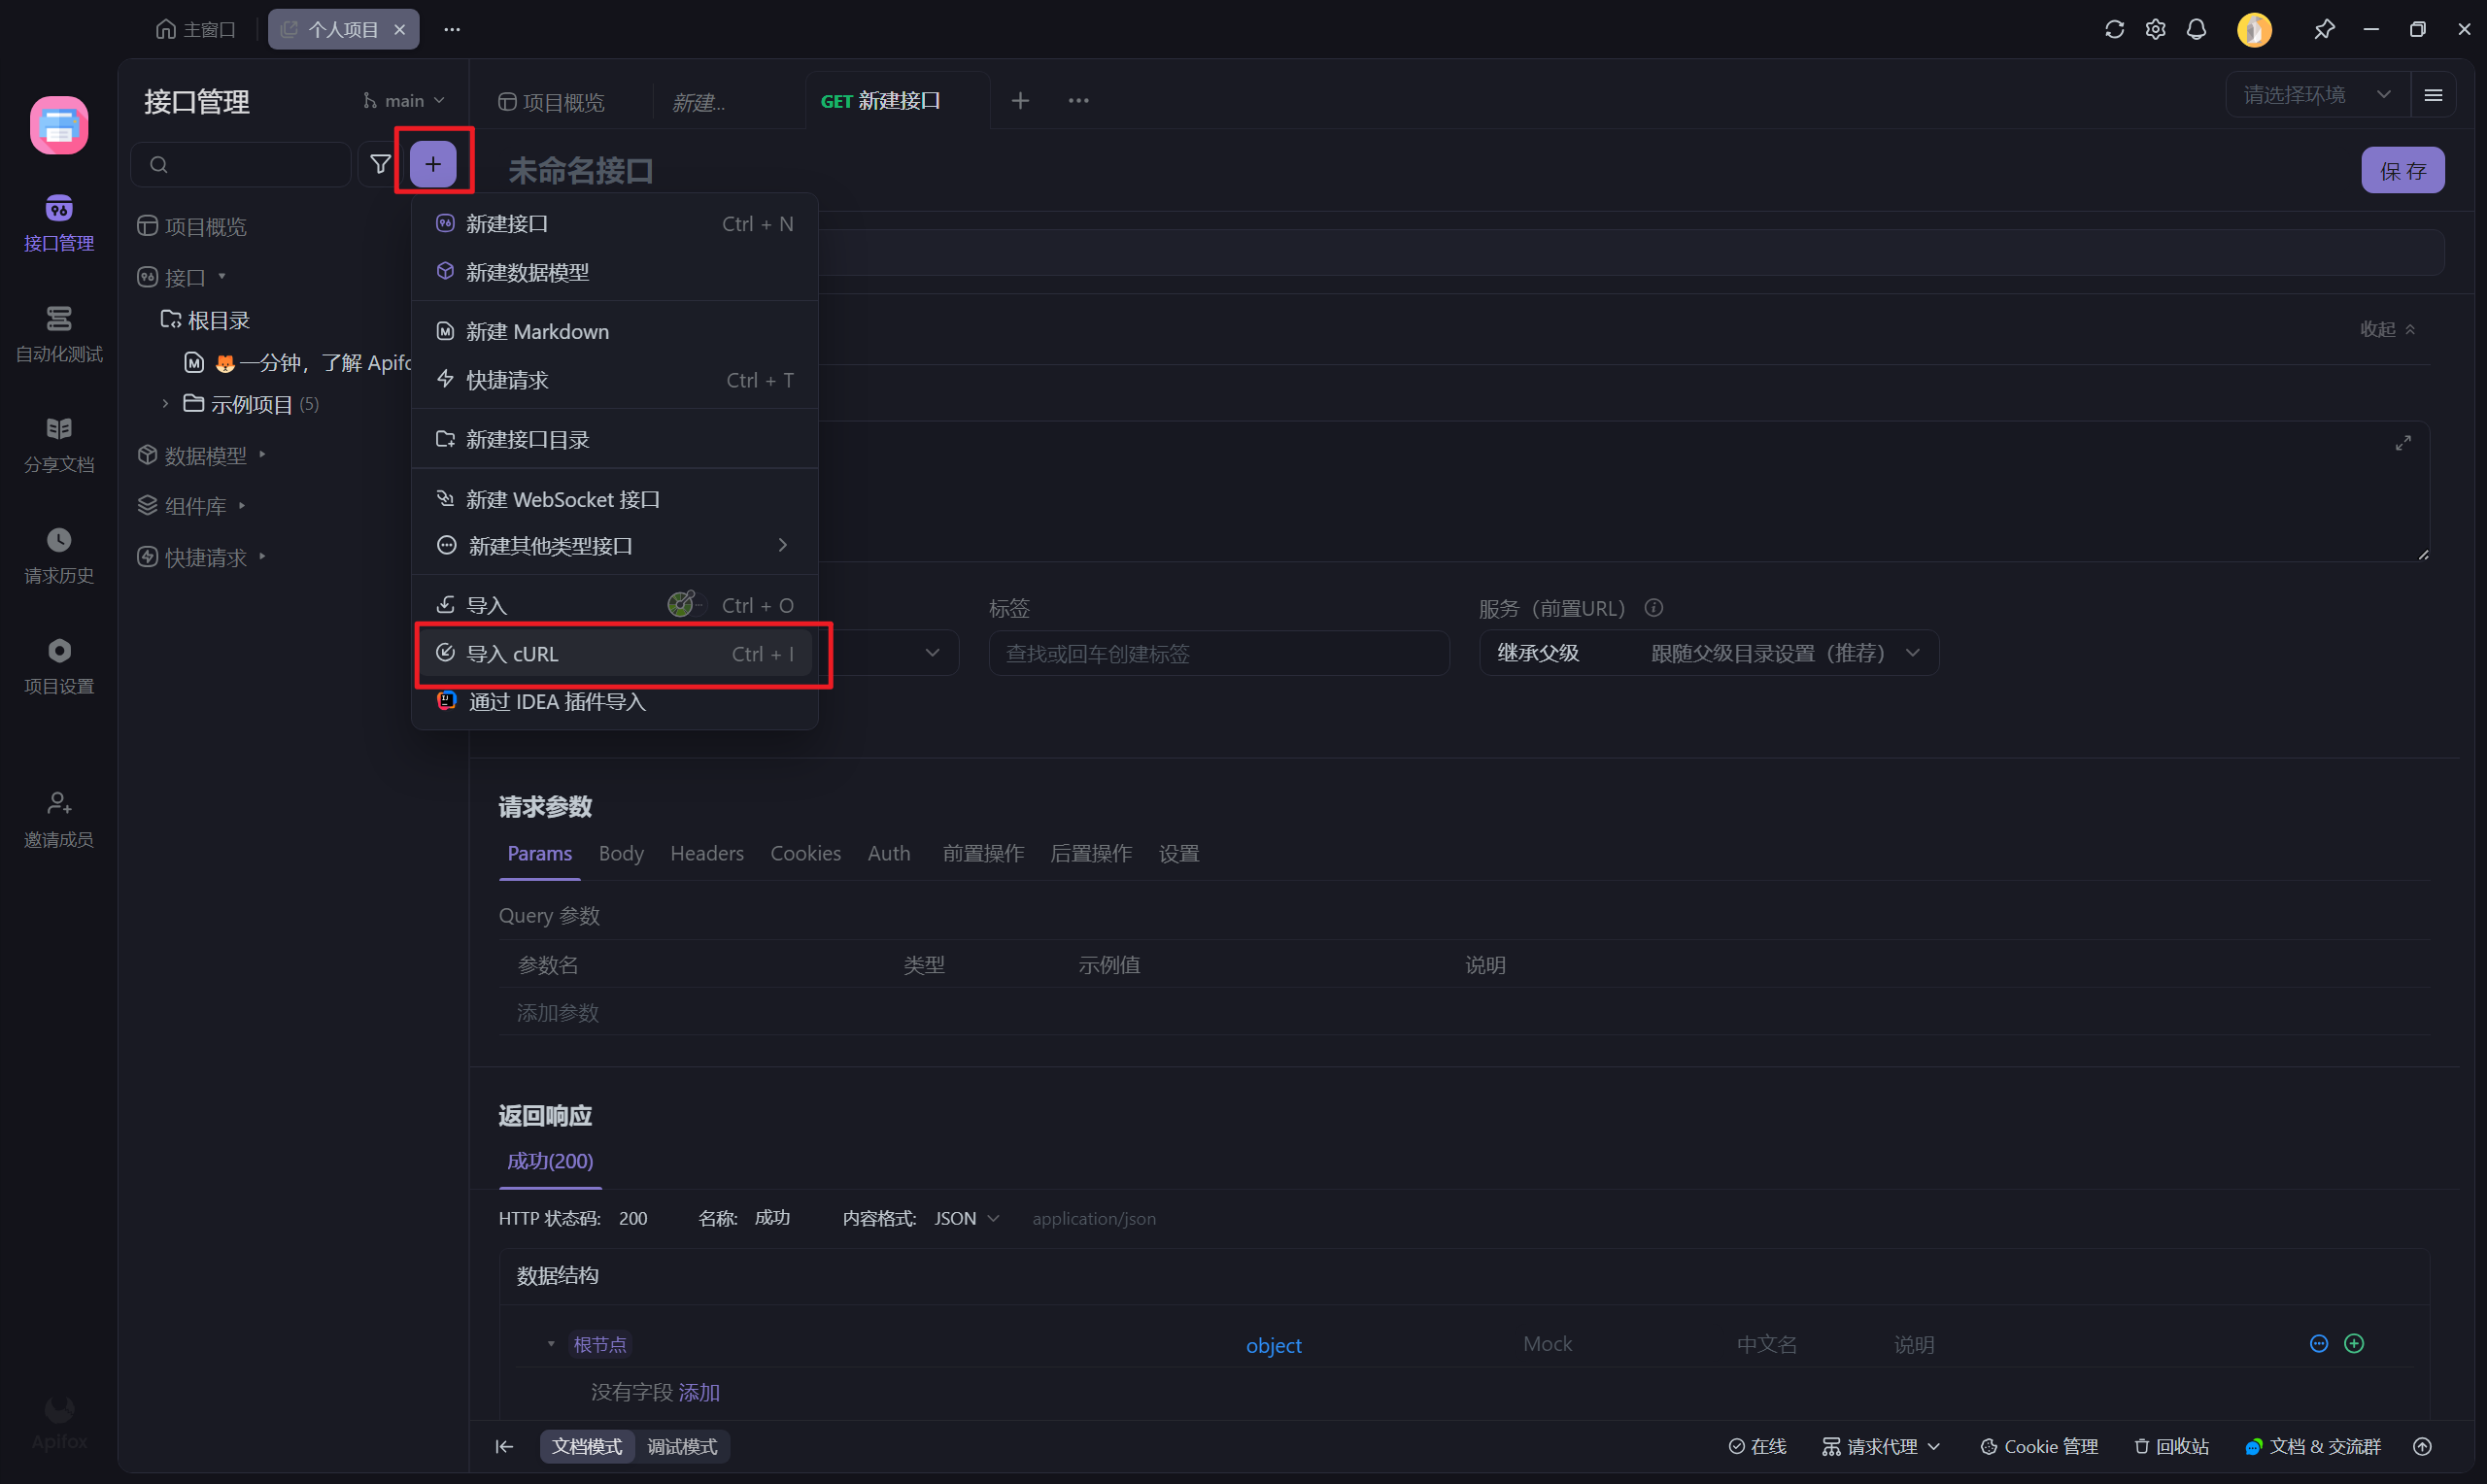Screen dimensions: 2487x1484
Task: Click 添加 to add a field
Action: (698, 1391)
